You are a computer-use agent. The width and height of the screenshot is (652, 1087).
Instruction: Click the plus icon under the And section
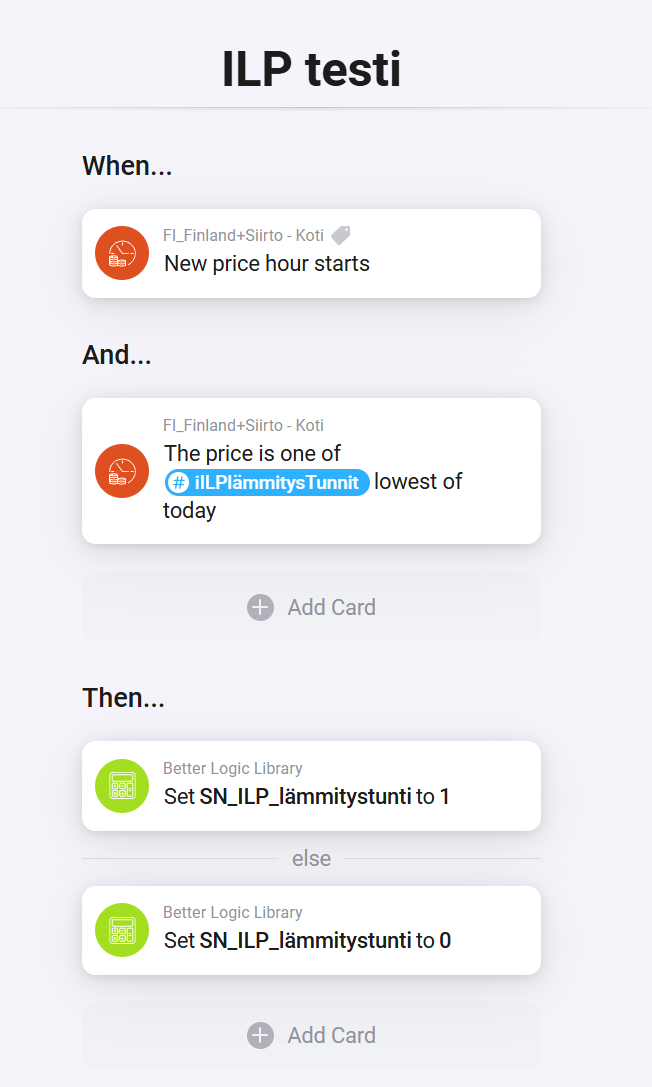point(260,607)
